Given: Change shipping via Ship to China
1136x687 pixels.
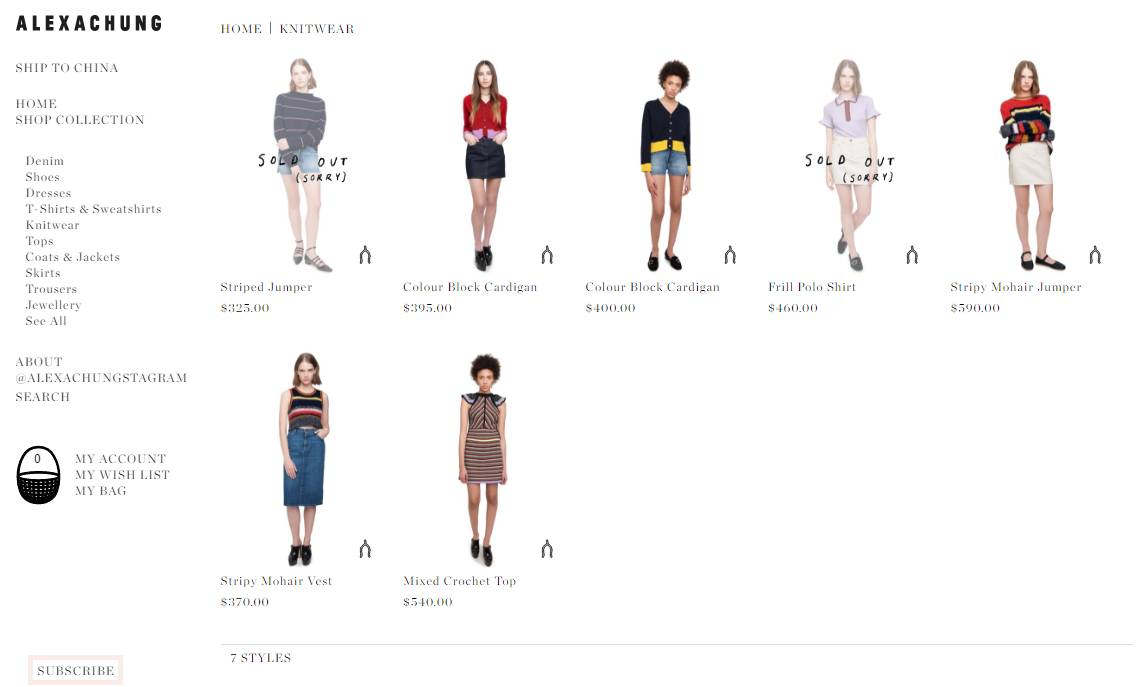Looking at the screenshot, I should [67, 67].
